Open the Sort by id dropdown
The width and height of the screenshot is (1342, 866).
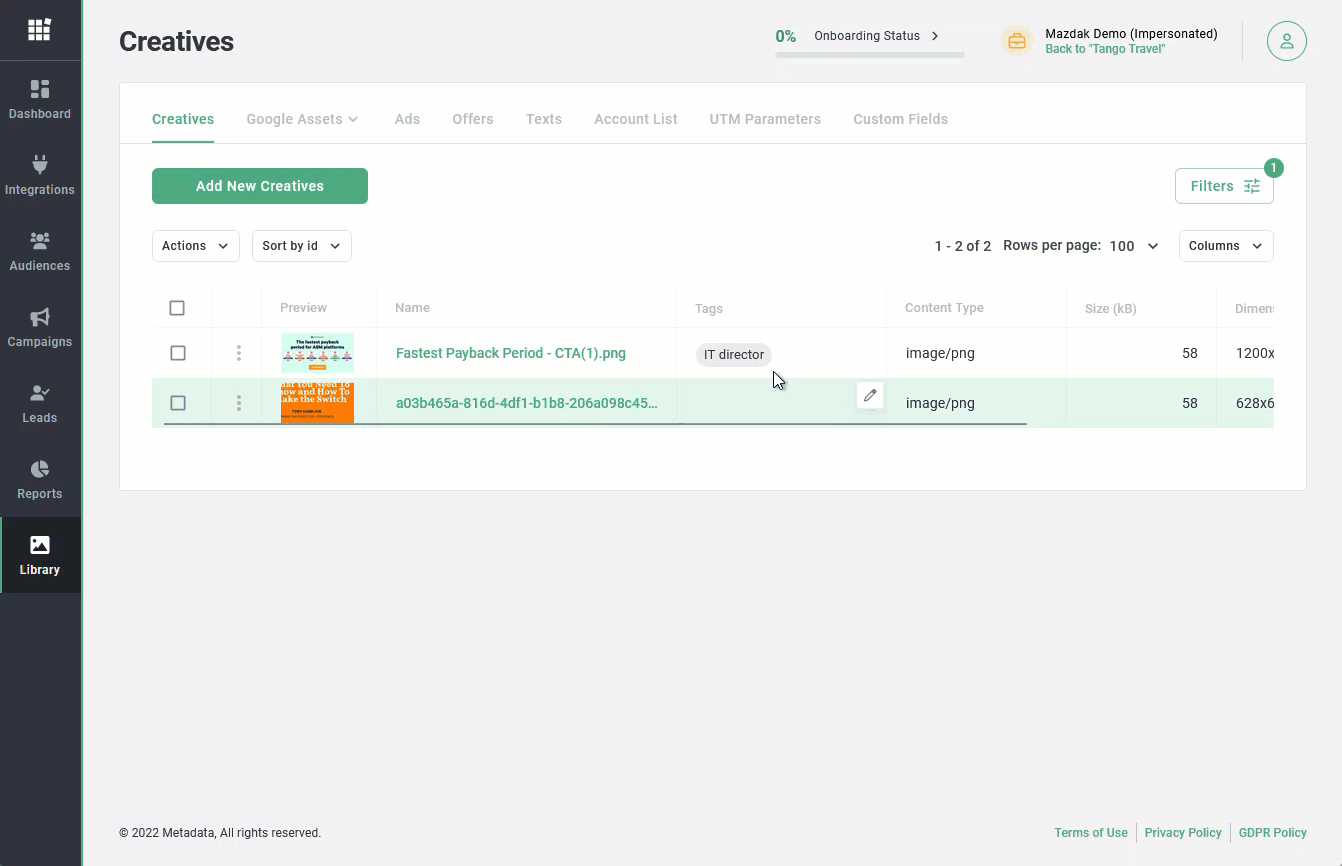pyautogui.click(x=301, y=246)
